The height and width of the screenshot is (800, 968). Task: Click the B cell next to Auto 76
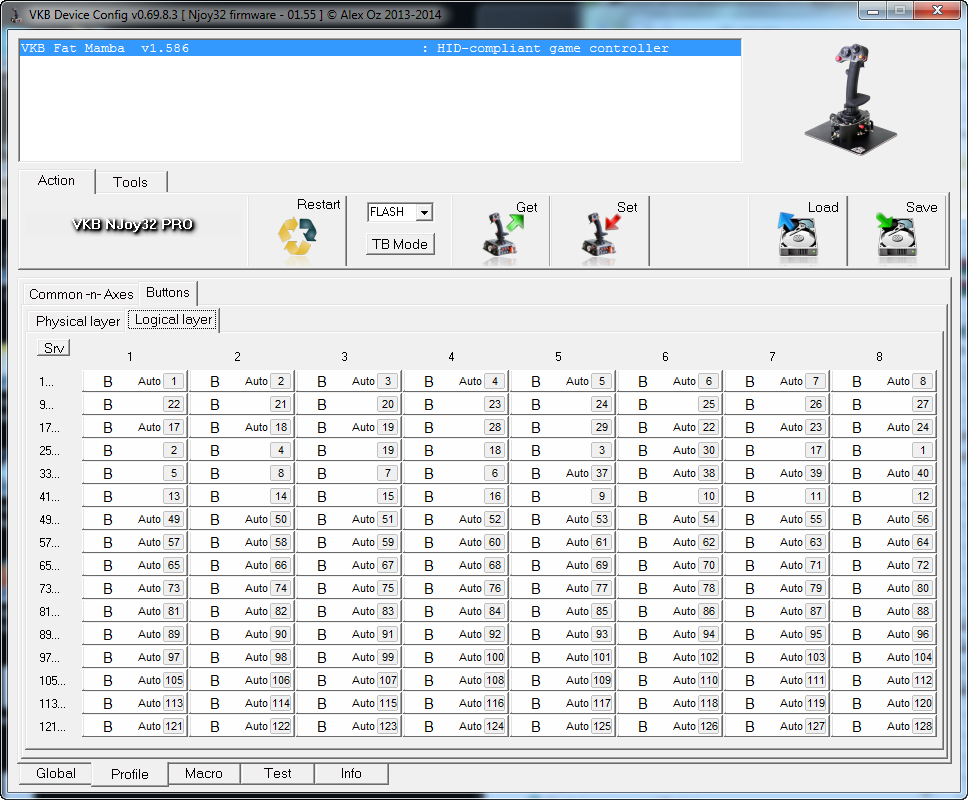click(428, 588)
